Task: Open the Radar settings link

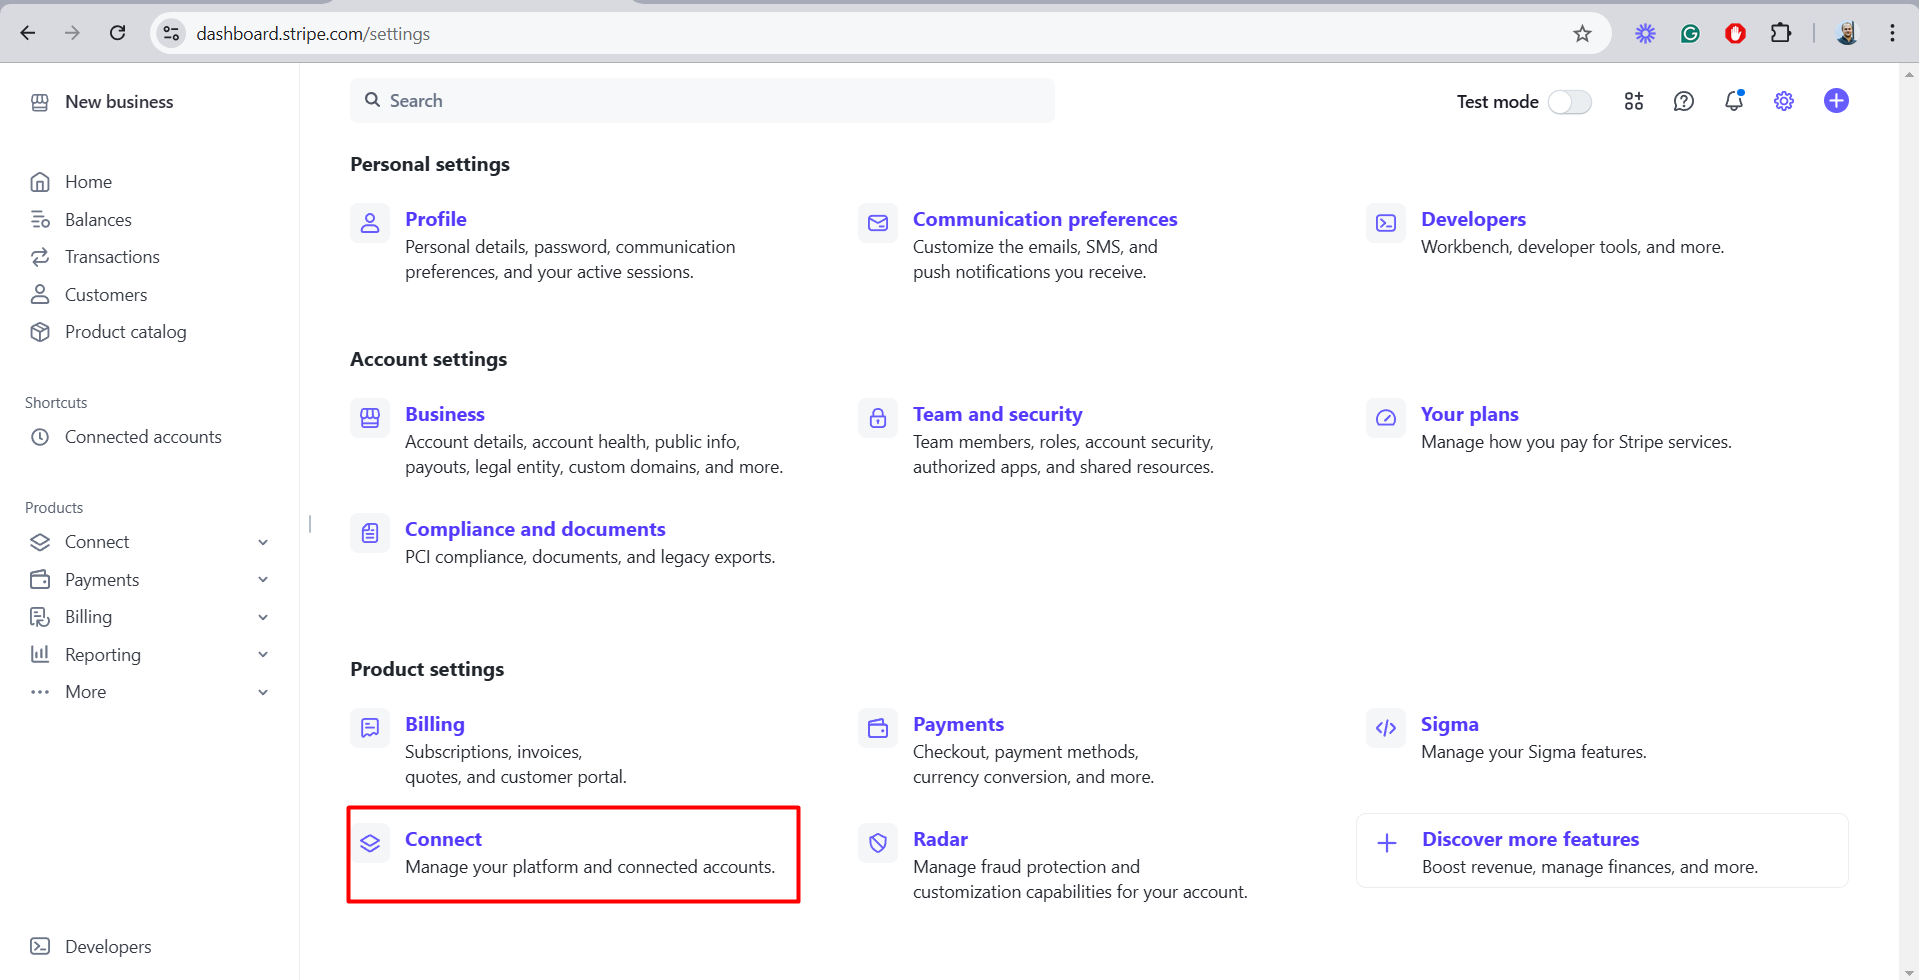Action: click(940, 839)
